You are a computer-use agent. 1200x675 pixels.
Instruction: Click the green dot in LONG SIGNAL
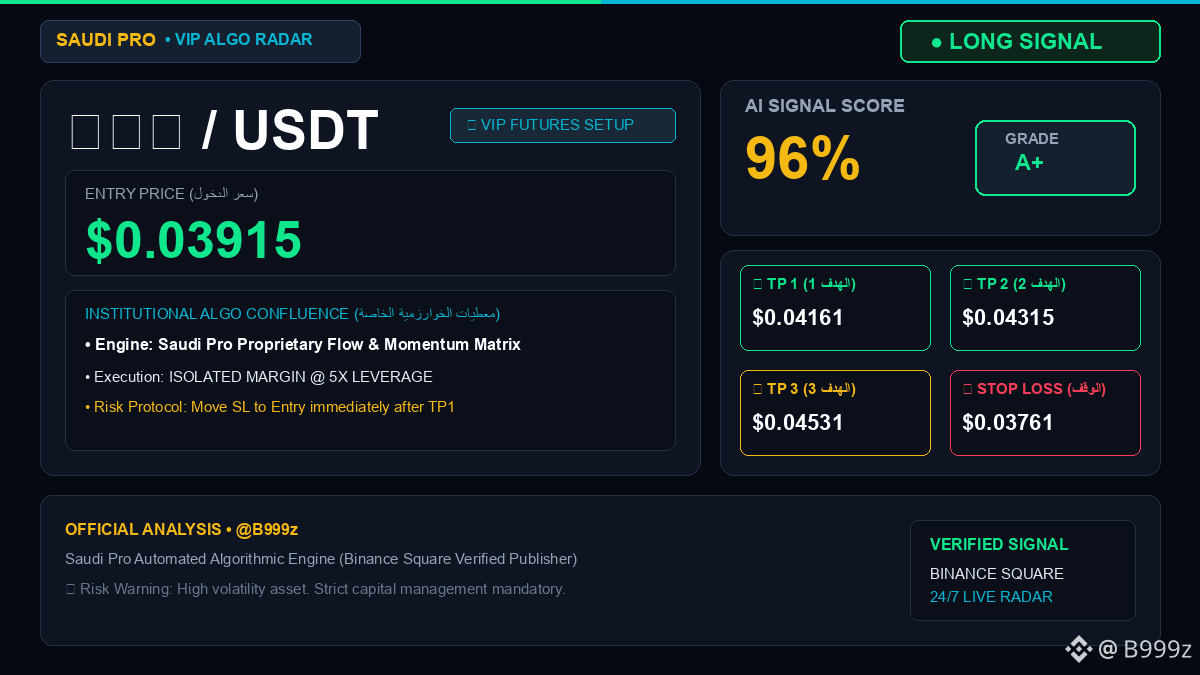(x=936, y=42)
